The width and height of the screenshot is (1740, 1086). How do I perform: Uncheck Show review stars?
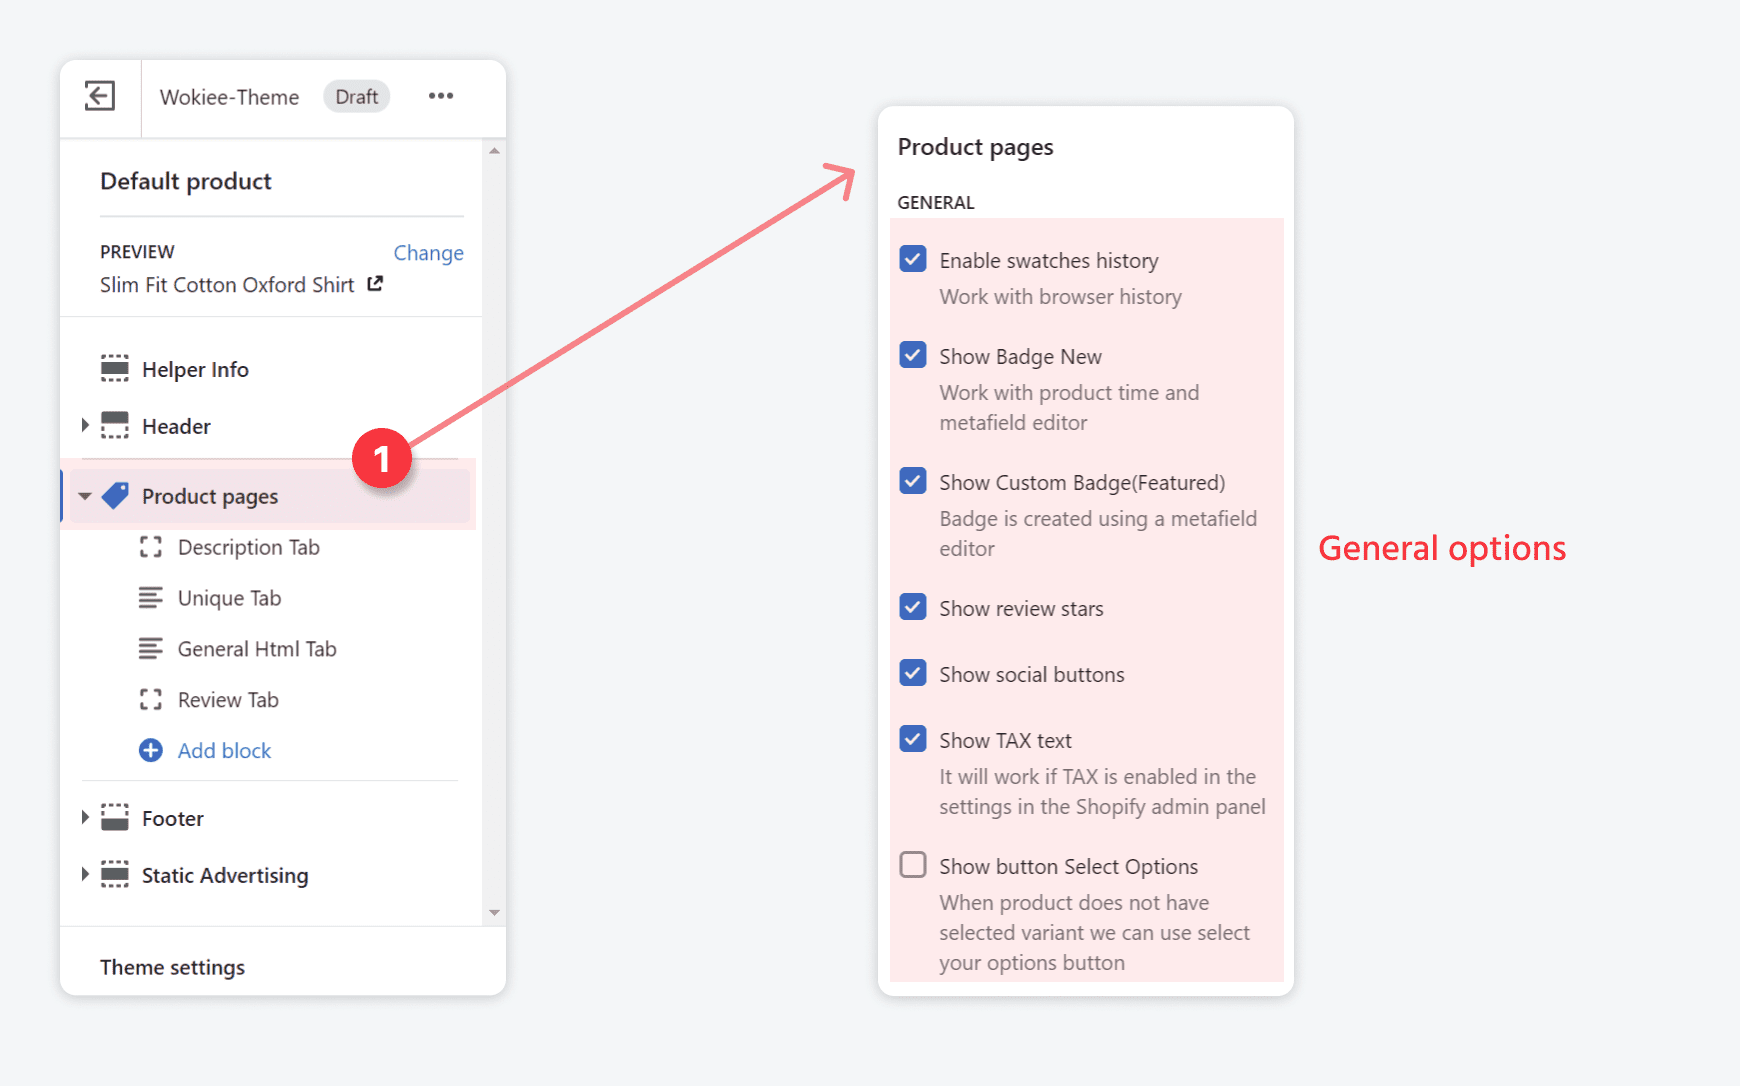click(912, 607)
